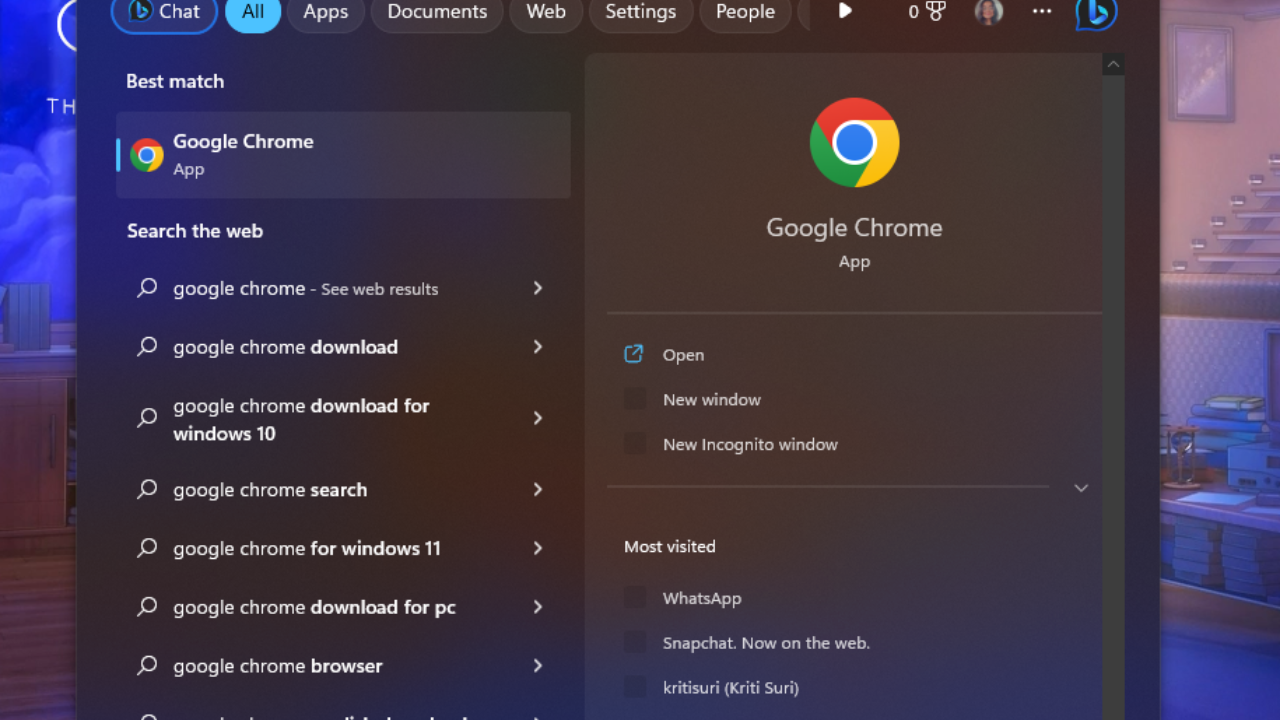Screen dimensions: 1280x720
Task: Click Chrome icon in Best match row
Action: (x=147, y=155)
